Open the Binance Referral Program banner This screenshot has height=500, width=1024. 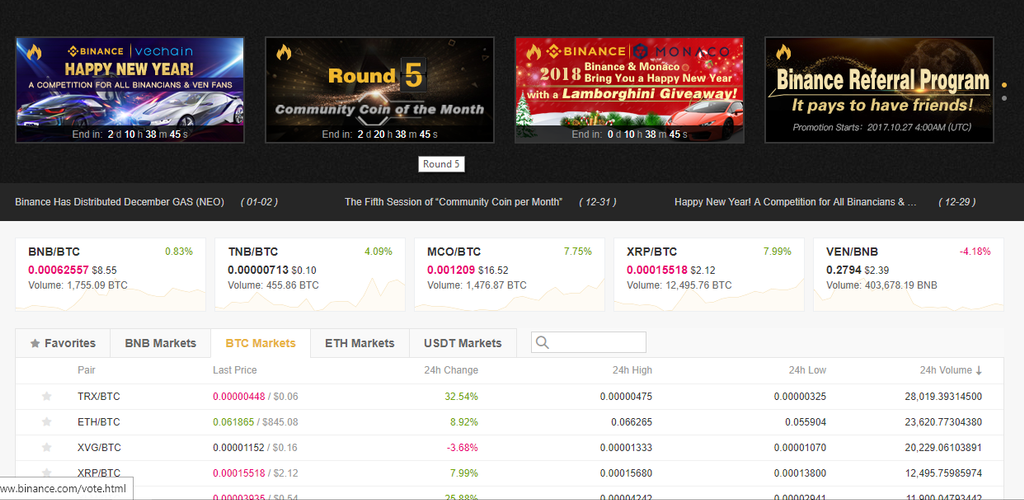[879, 89]
